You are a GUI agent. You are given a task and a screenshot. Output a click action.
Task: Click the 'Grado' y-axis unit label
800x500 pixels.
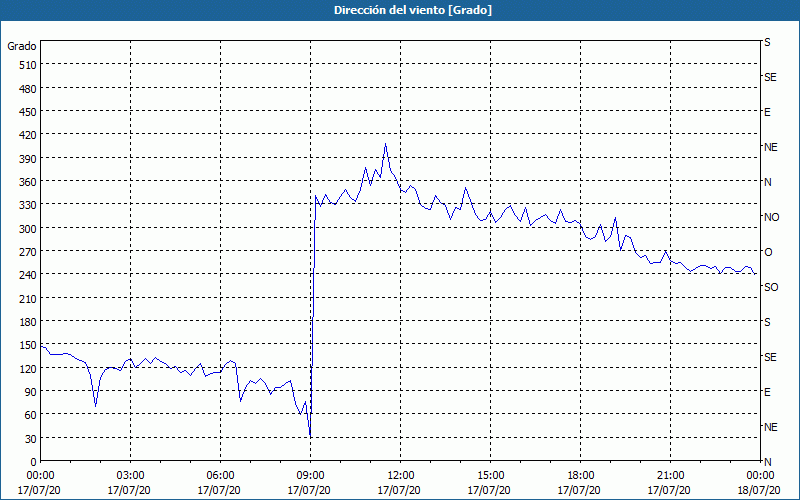coord(22,46)
